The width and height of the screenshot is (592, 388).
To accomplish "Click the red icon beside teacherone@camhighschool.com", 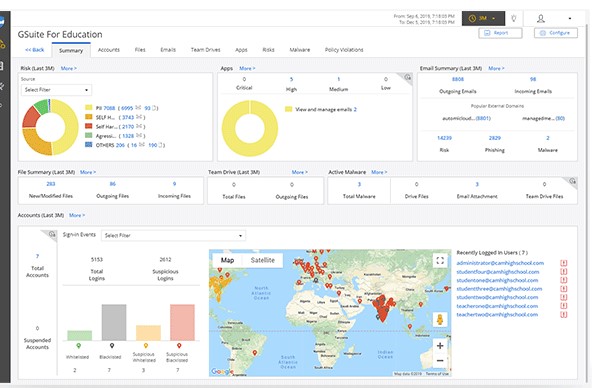I will click(x=563, y=306).
